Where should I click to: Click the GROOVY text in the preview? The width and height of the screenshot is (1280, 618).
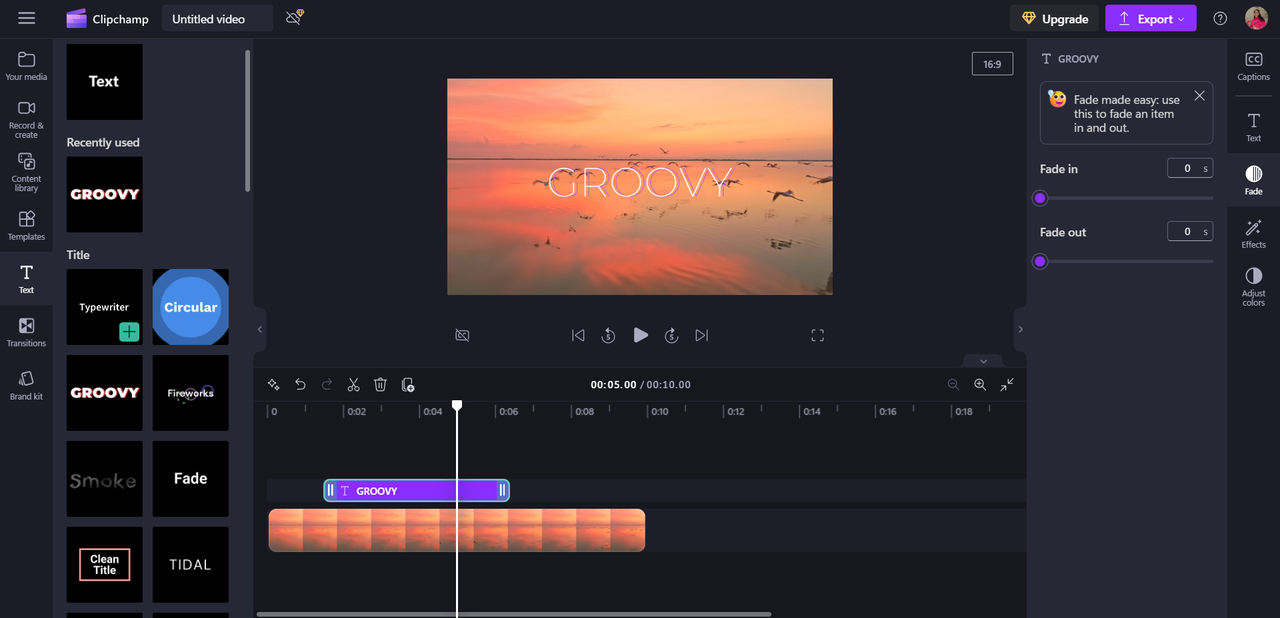(640, 183)
